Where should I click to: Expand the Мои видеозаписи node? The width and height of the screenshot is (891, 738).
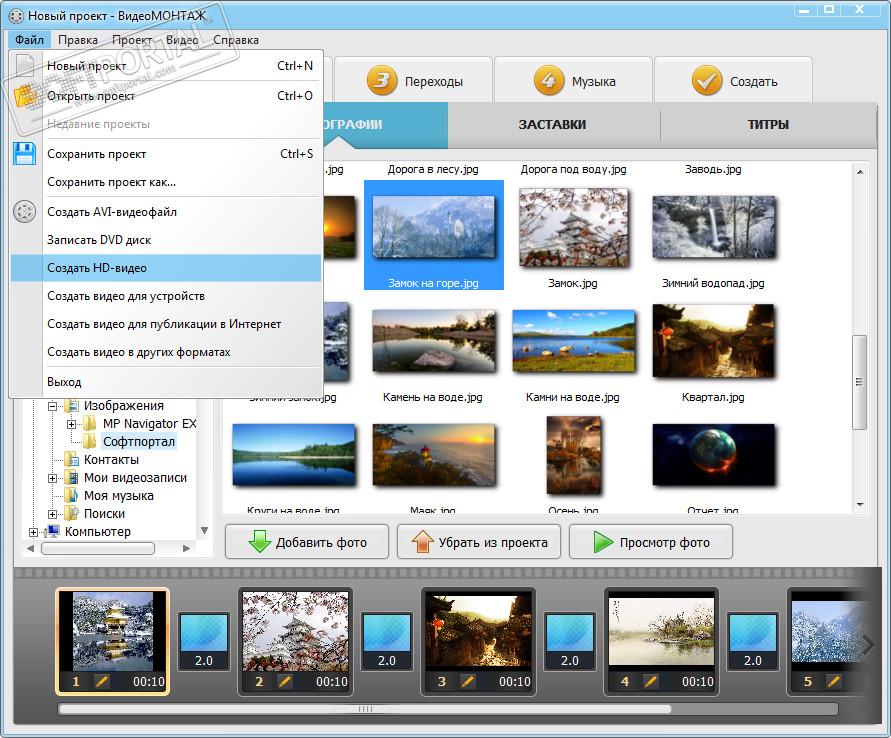coord(52,478)
